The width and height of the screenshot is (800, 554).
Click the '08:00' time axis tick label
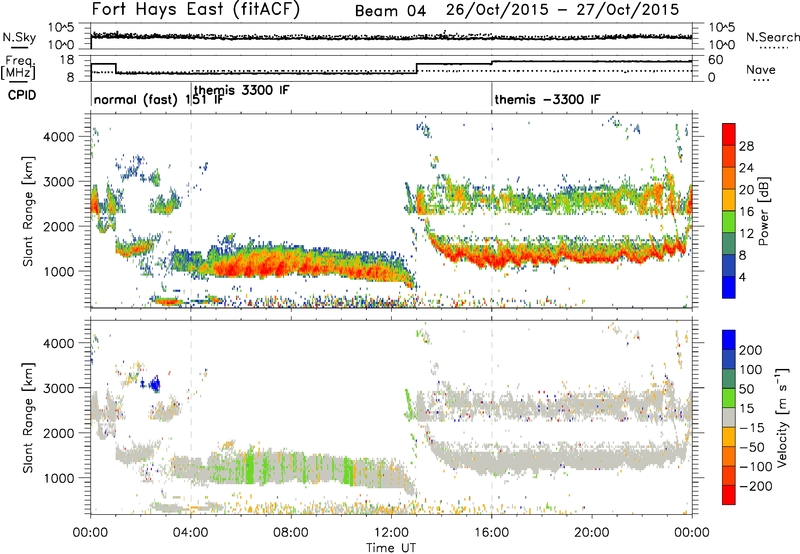[291, 533]
